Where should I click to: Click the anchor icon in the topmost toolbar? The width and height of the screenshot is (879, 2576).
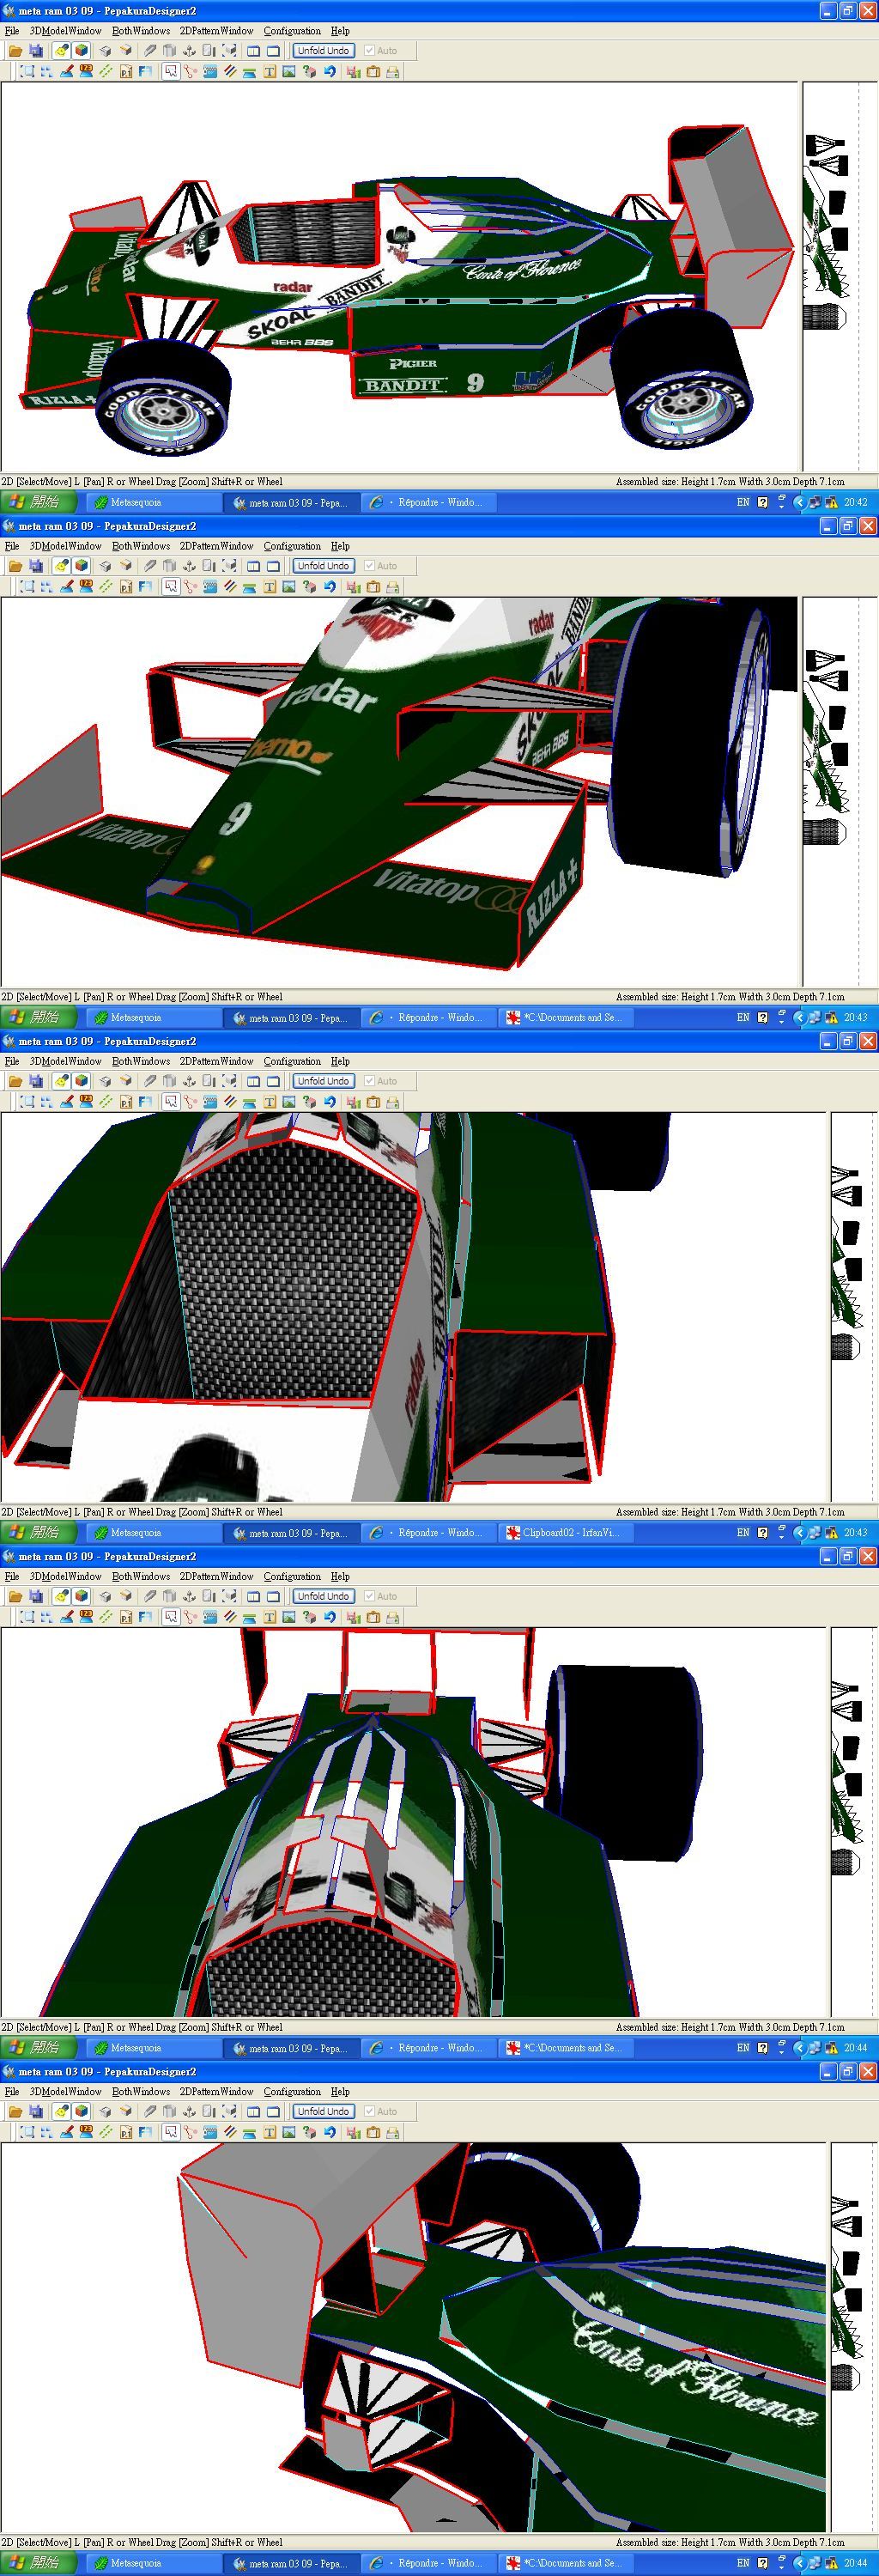pyautogui.click(x=189, y=50)
